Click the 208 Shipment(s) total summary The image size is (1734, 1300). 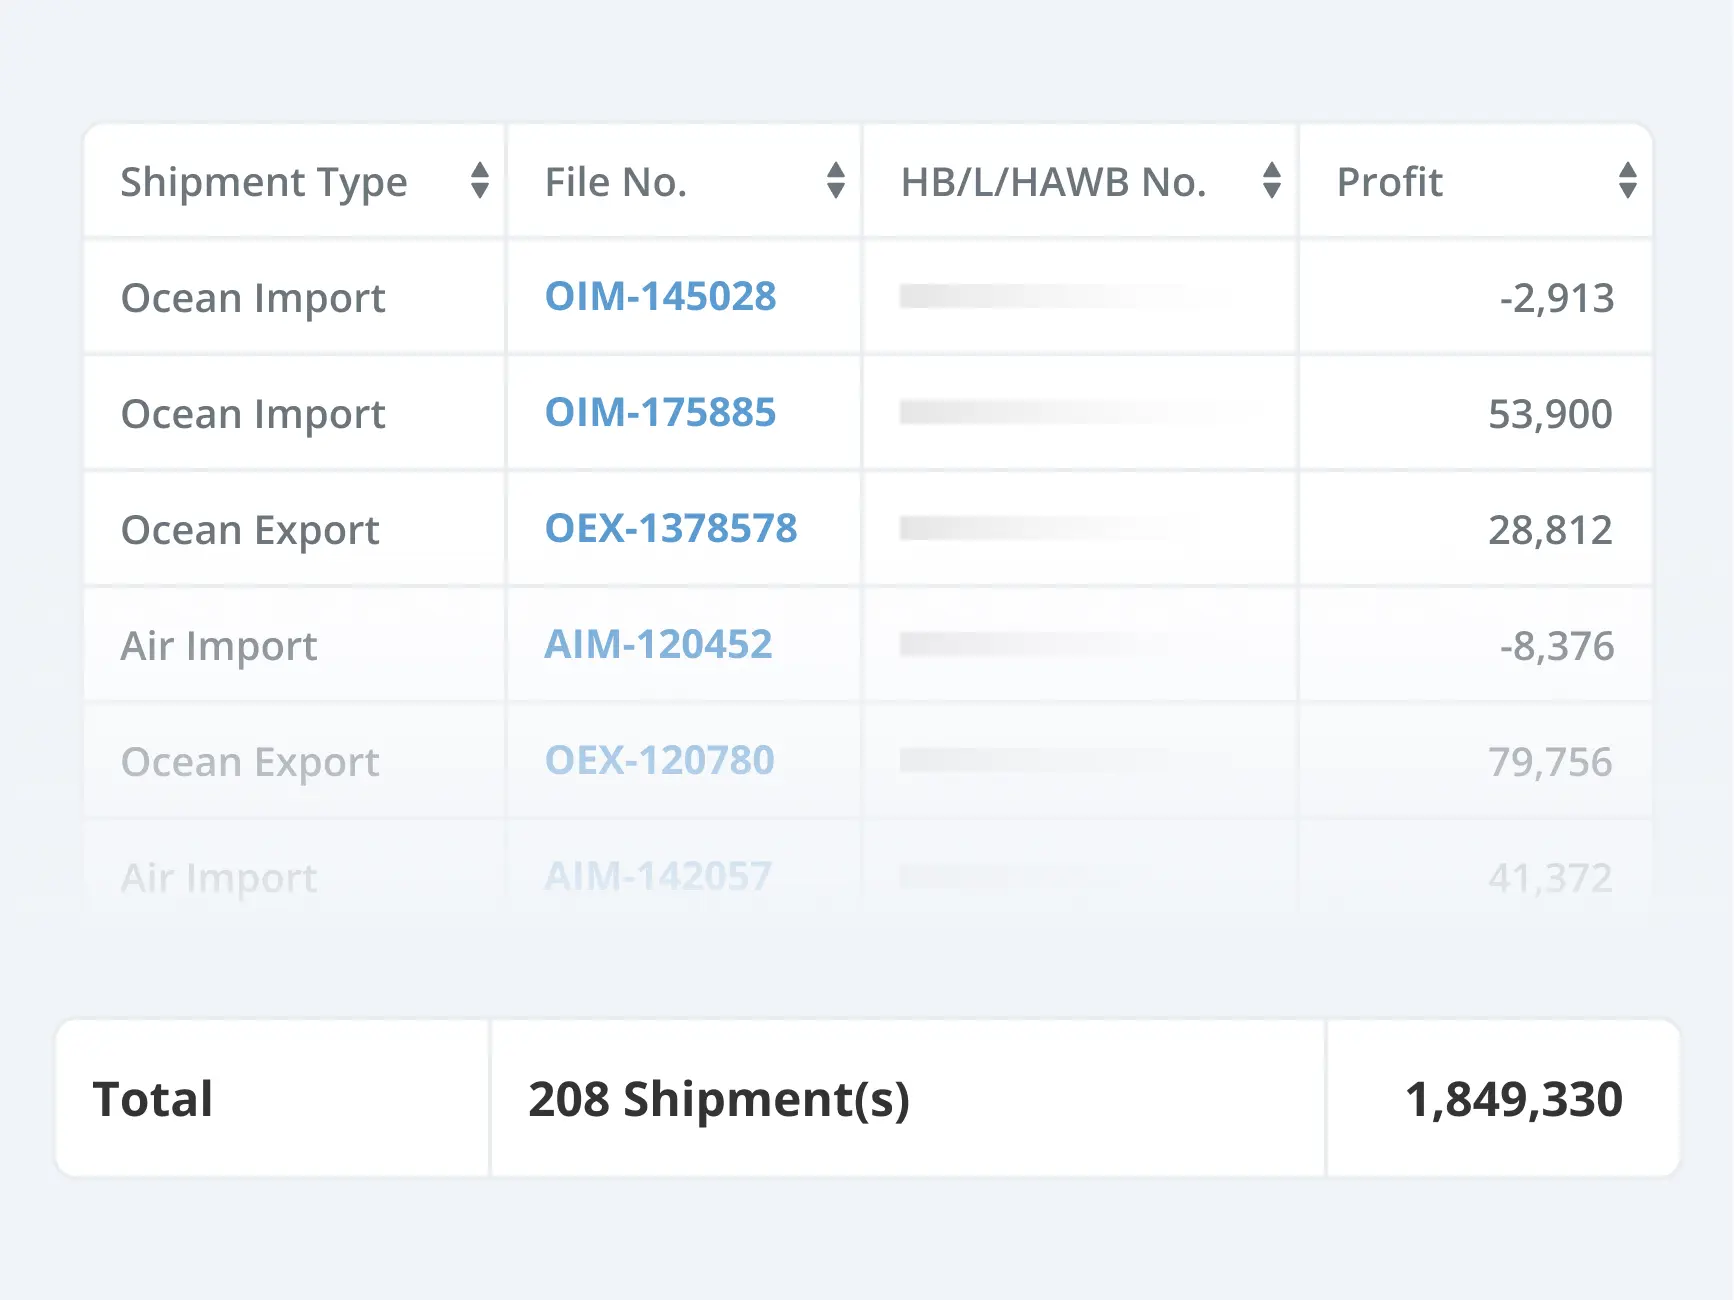tap(719, 1099)
